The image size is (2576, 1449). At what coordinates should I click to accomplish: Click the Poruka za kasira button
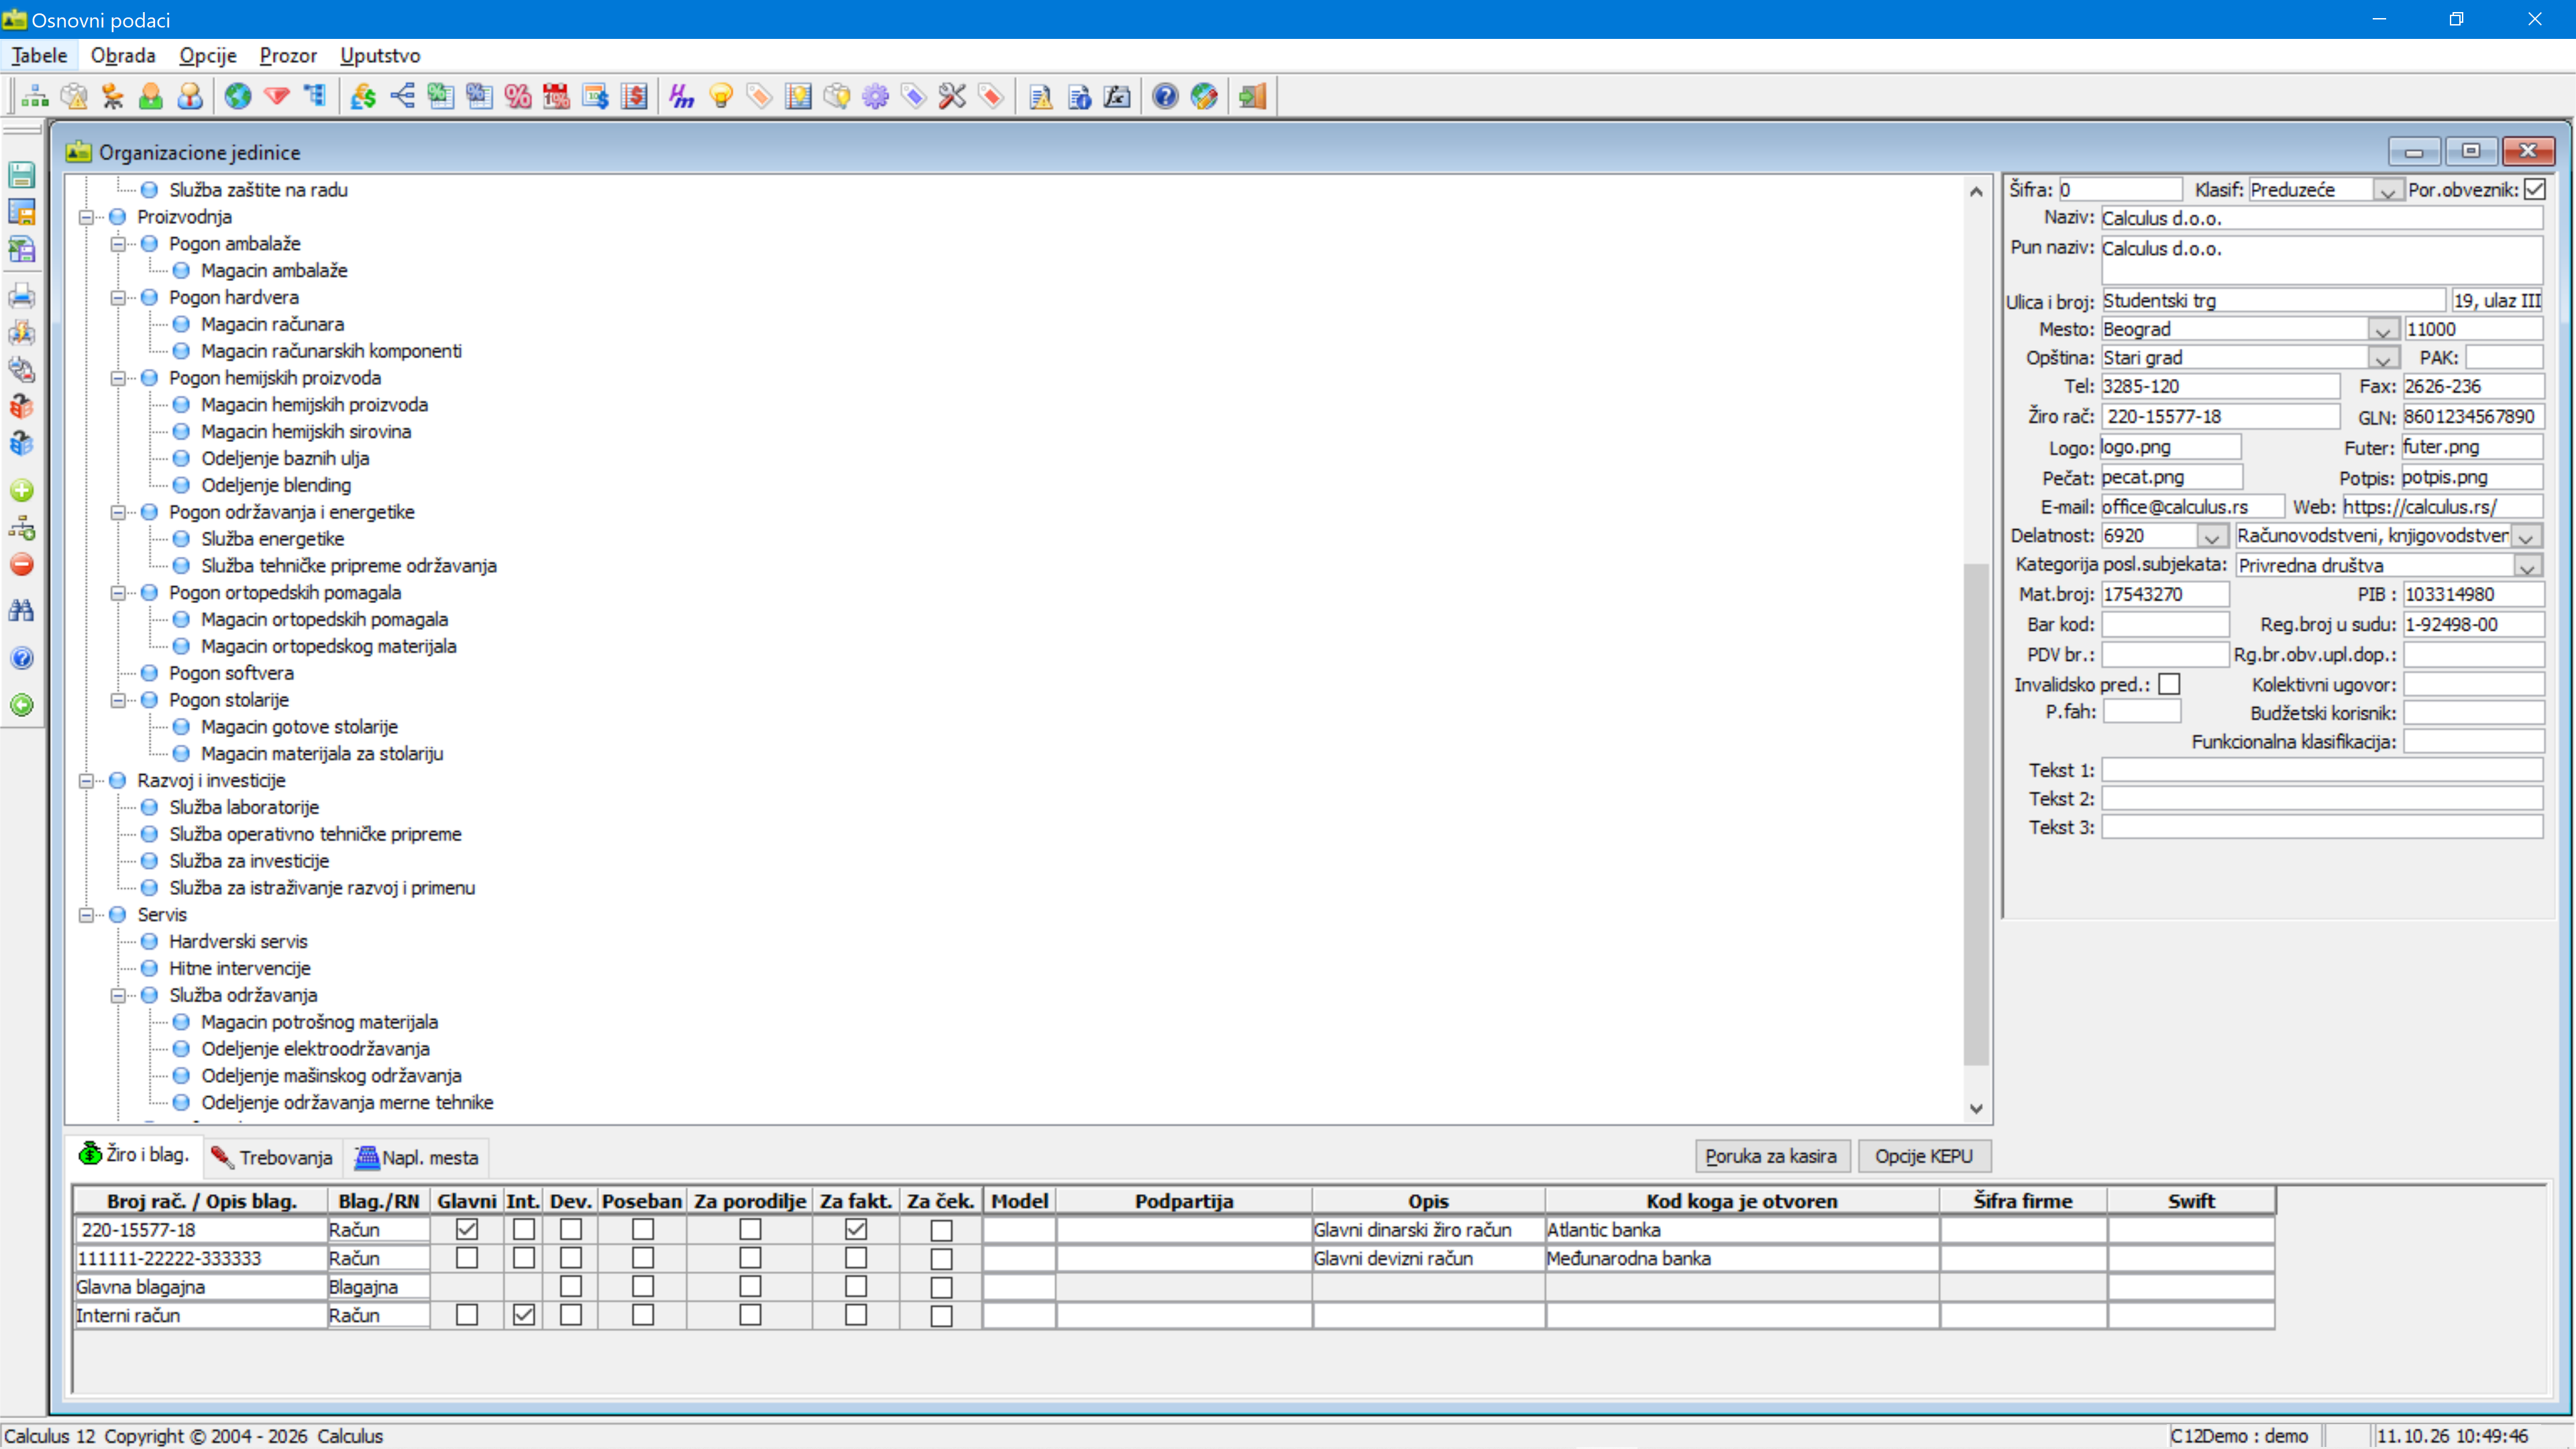pos(1771,1156)
